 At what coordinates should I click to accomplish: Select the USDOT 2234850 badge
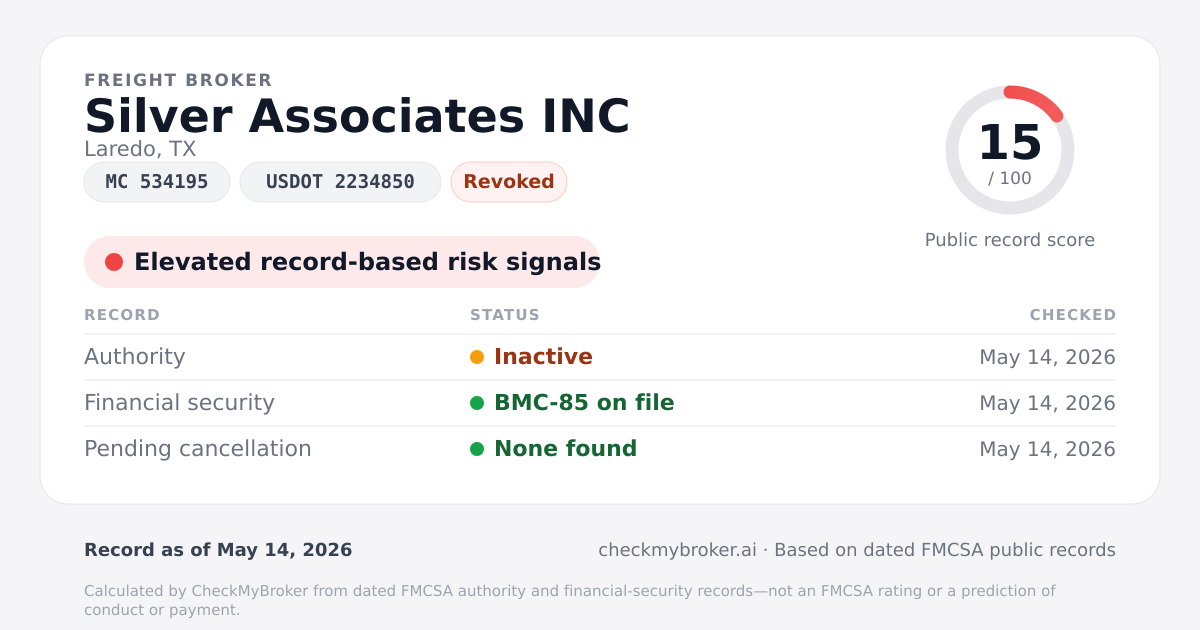point(340,182)
